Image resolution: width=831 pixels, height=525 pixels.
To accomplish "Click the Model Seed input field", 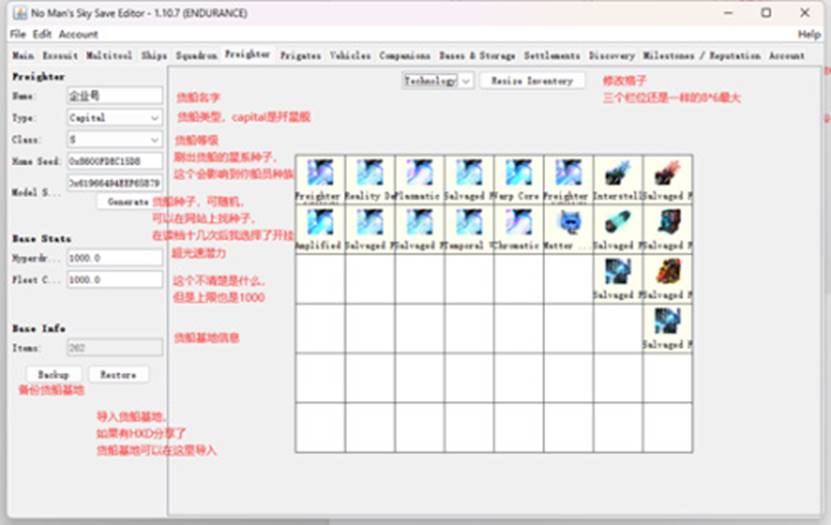I will coord(114,183).
